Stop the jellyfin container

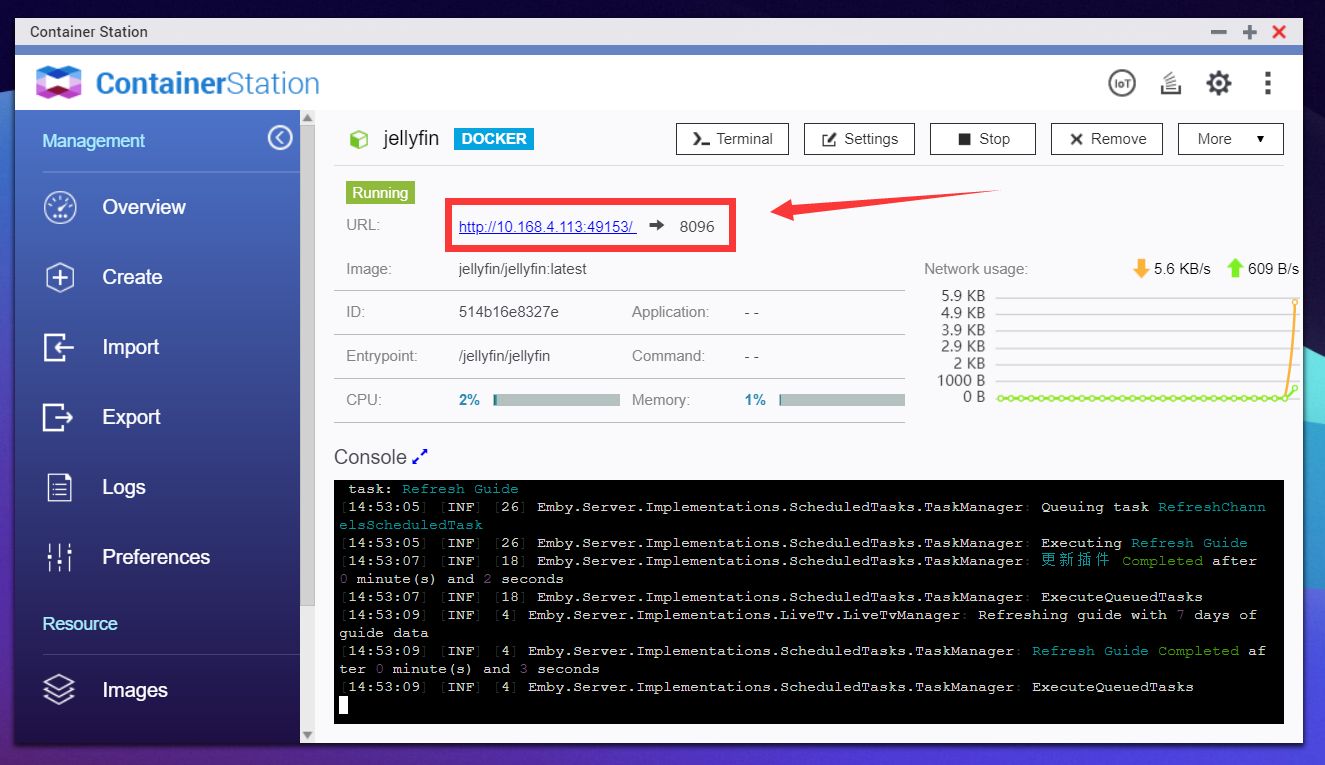coord(983,139)
